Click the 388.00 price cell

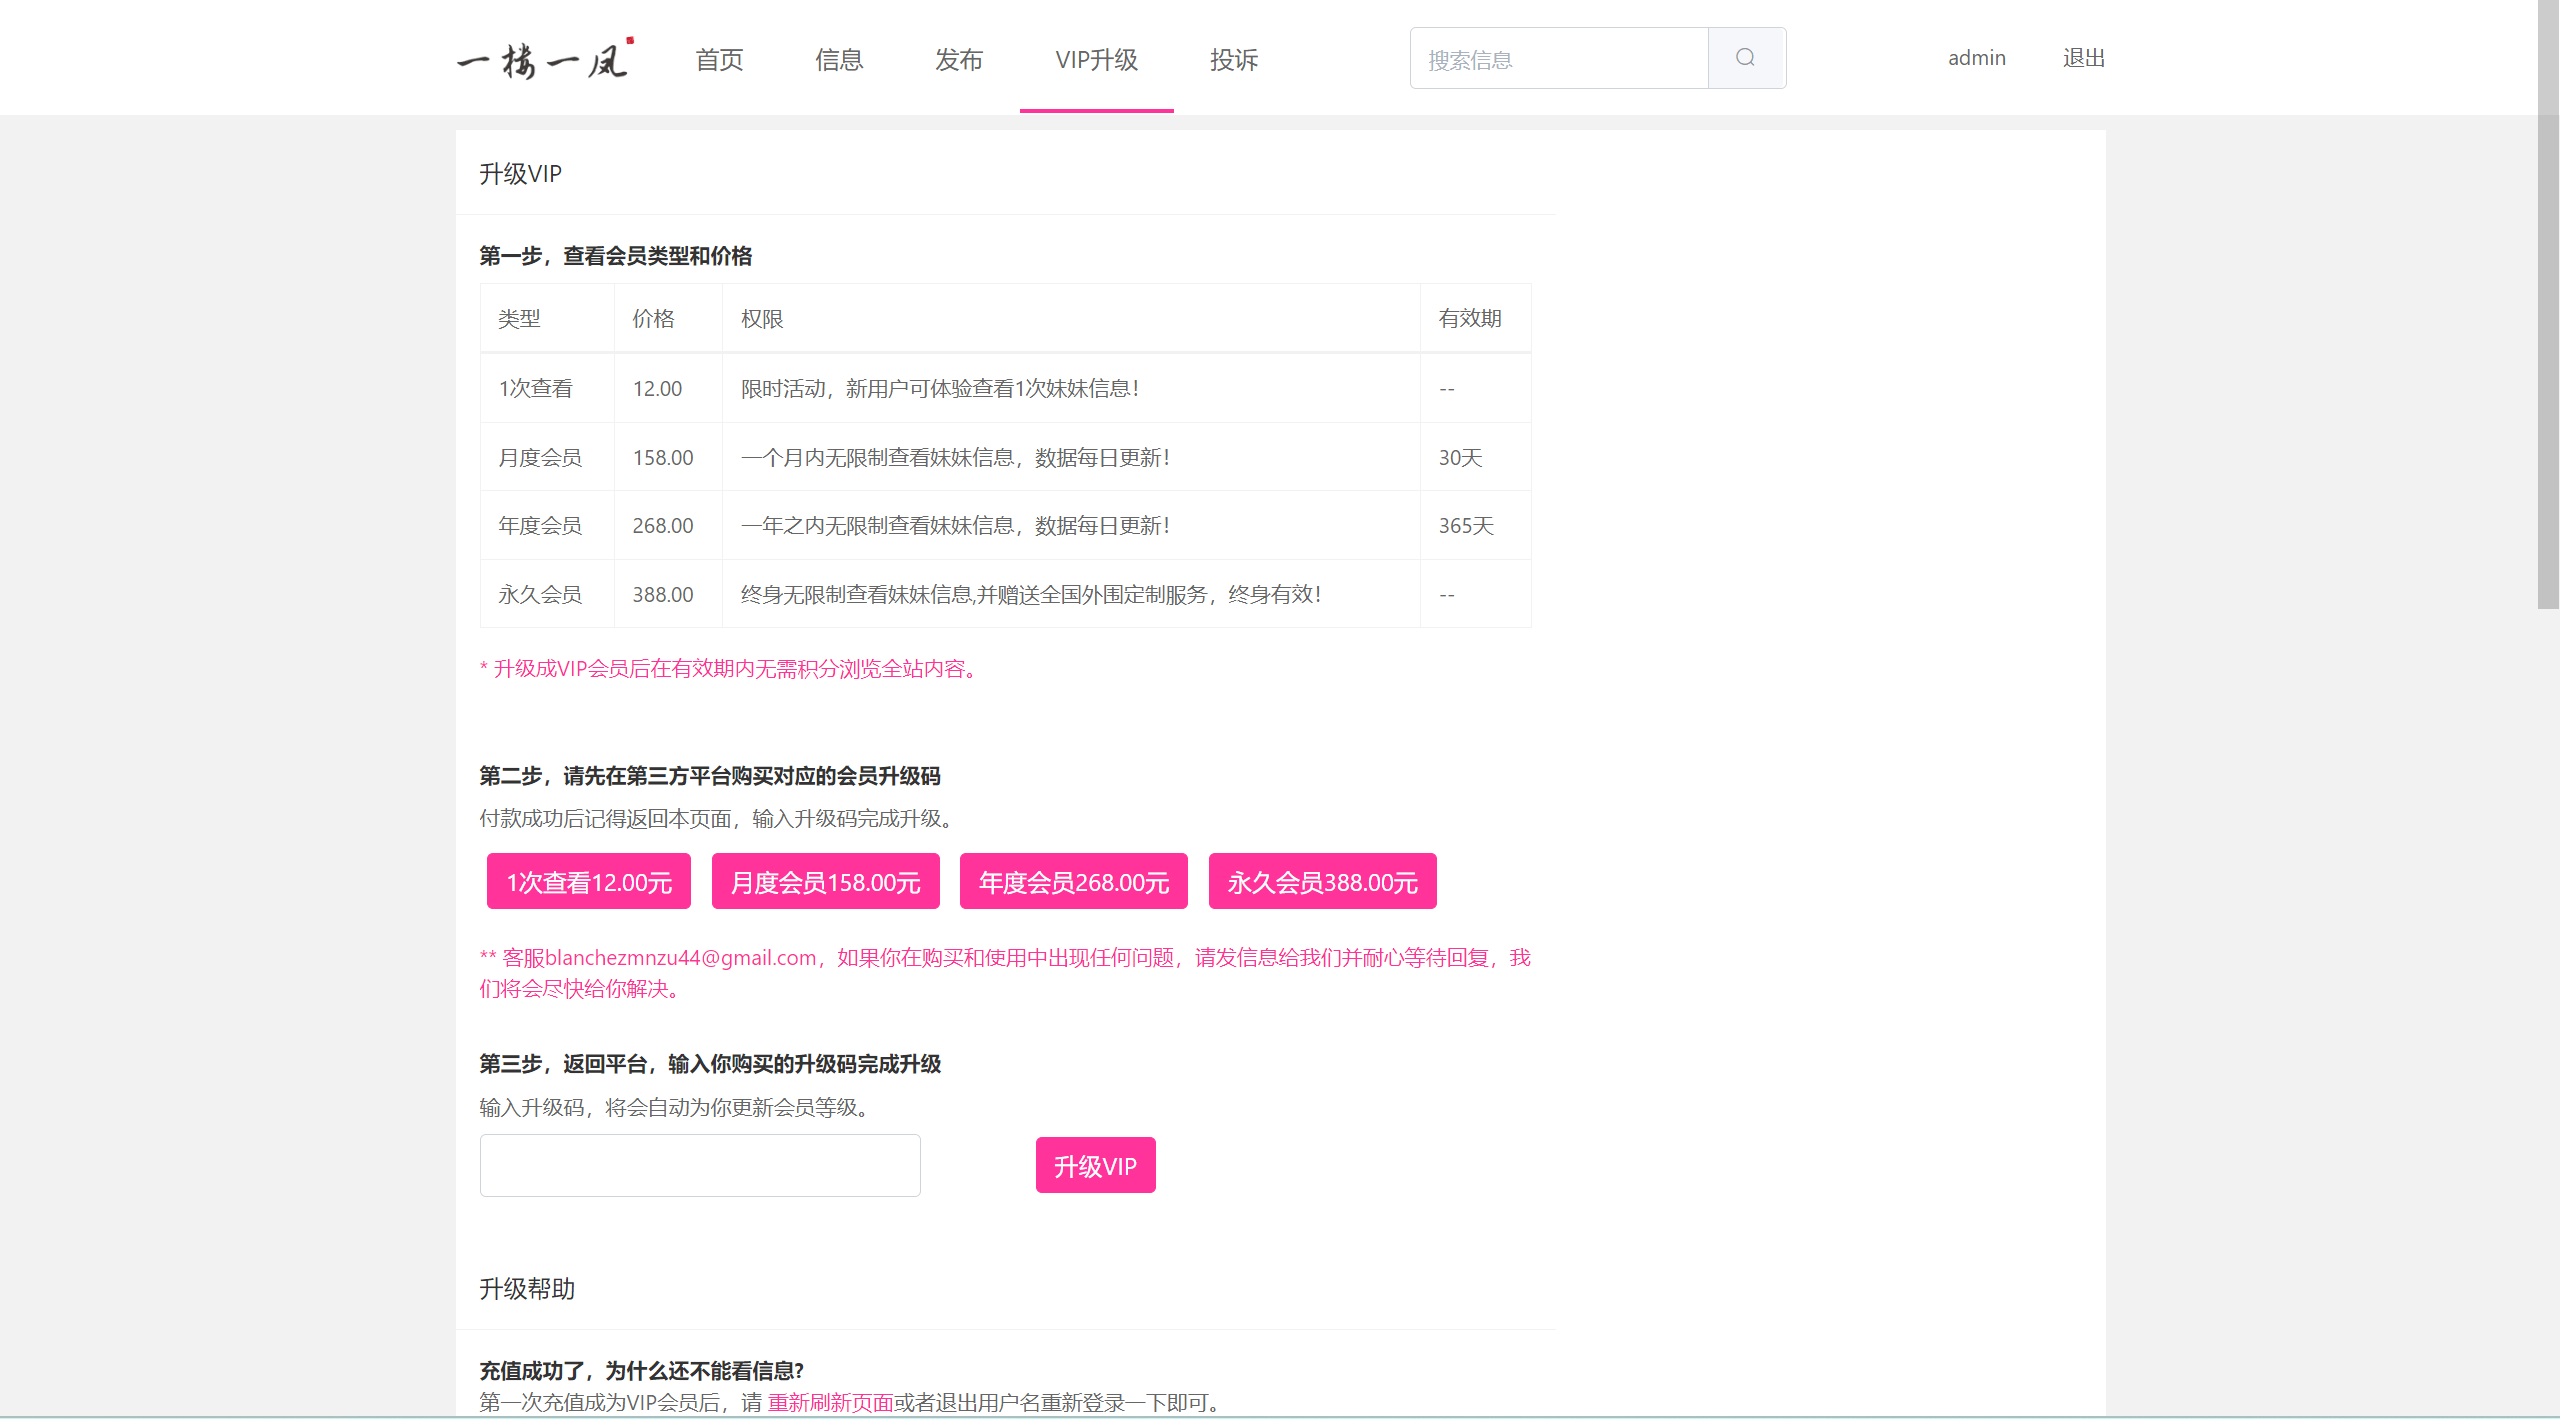pyautogui.click(x=668, y=594)
